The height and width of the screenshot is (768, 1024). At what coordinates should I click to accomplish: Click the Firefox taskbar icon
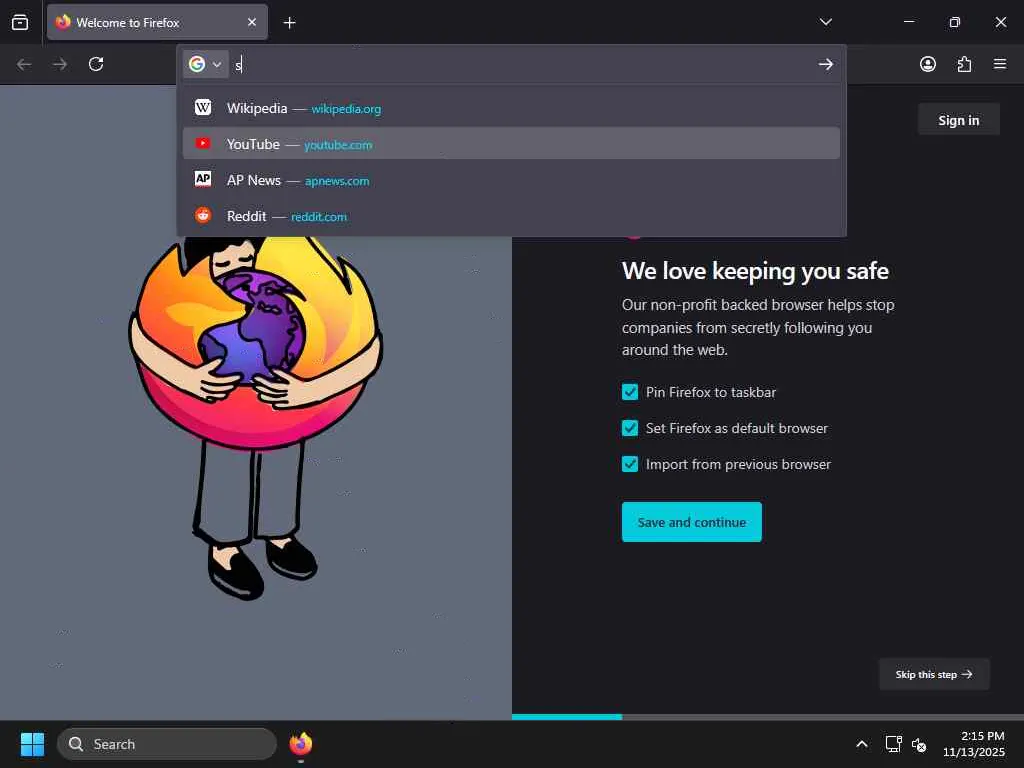[301, 744]
